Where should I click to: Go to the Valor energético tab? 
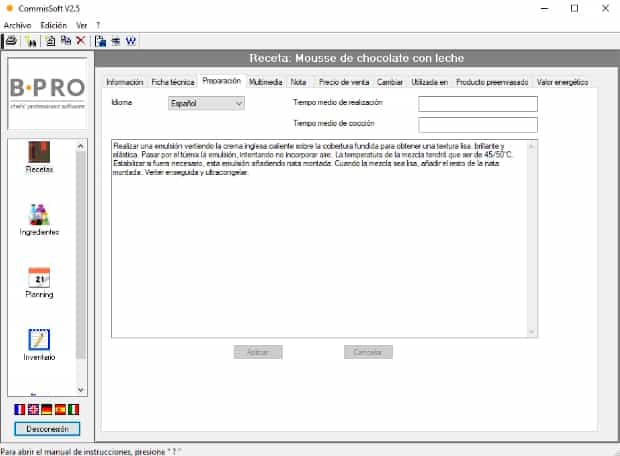562,82
